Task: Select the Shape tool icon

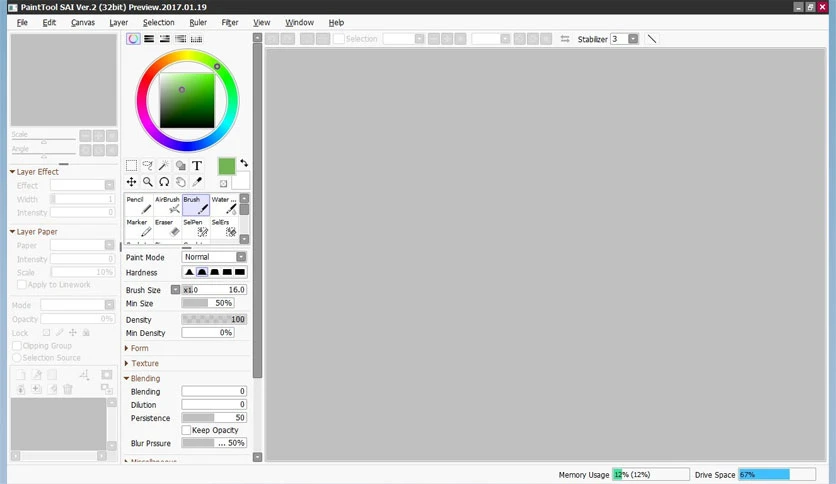Action: [181, 166]
